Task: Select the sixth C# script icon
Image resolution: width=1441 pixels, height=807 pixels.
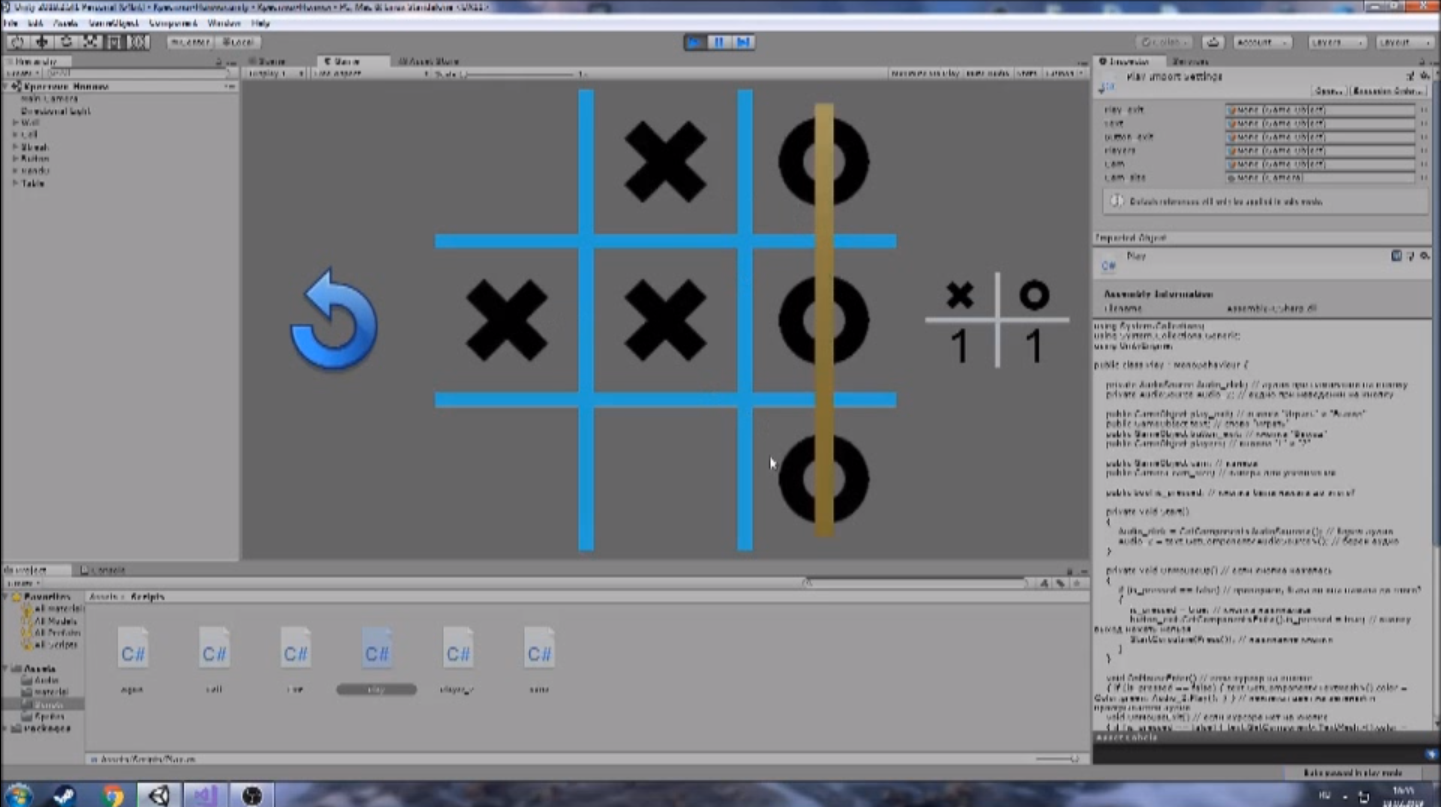Action: [539, 659]
